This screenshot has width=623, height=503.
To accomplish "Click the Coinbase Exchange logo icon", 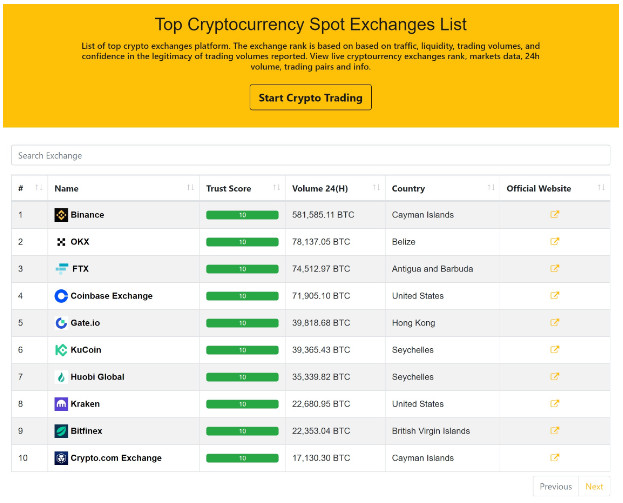I will (61, 296).
